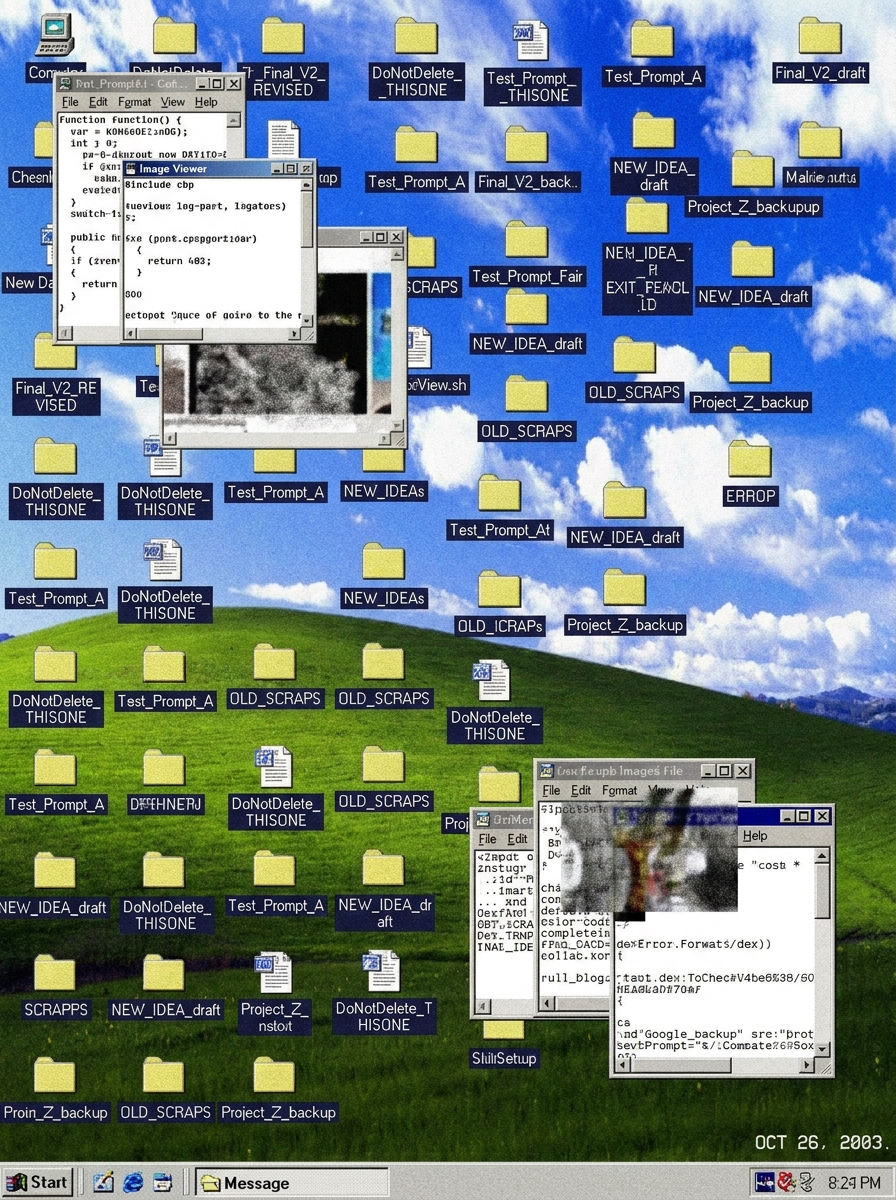This screenshot has height=1200, width=896.
Task: Select the Test_Prompt_Fair folder
Action: [526, 240]
